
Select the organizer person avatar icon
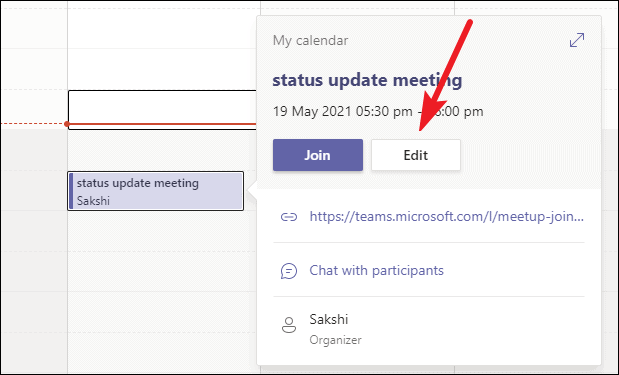289,325
